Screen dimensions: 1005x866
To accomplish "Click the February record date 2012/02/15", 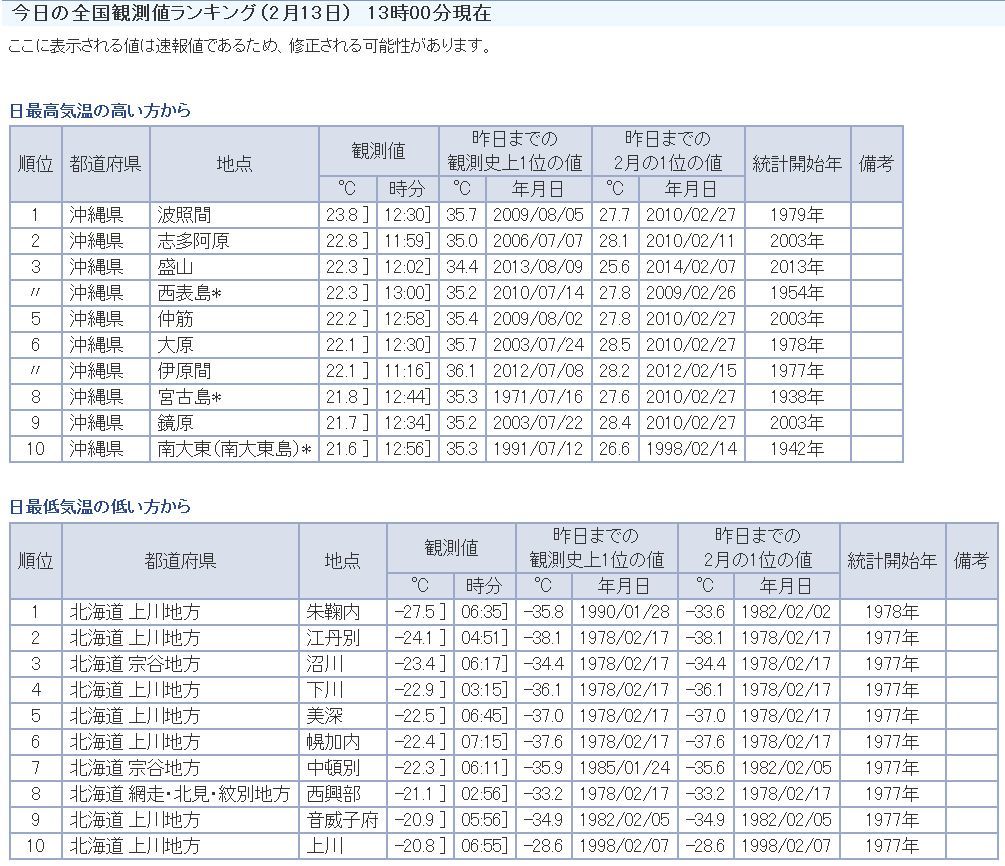I will click(691, 371).
